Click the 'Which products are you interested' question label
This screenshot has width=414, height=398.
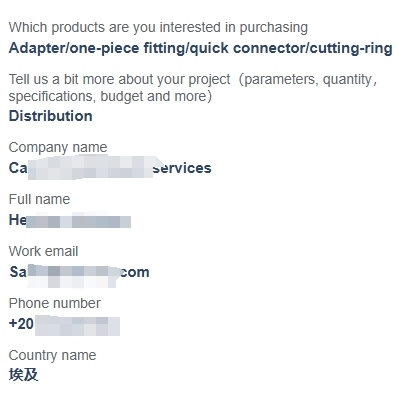158,28
